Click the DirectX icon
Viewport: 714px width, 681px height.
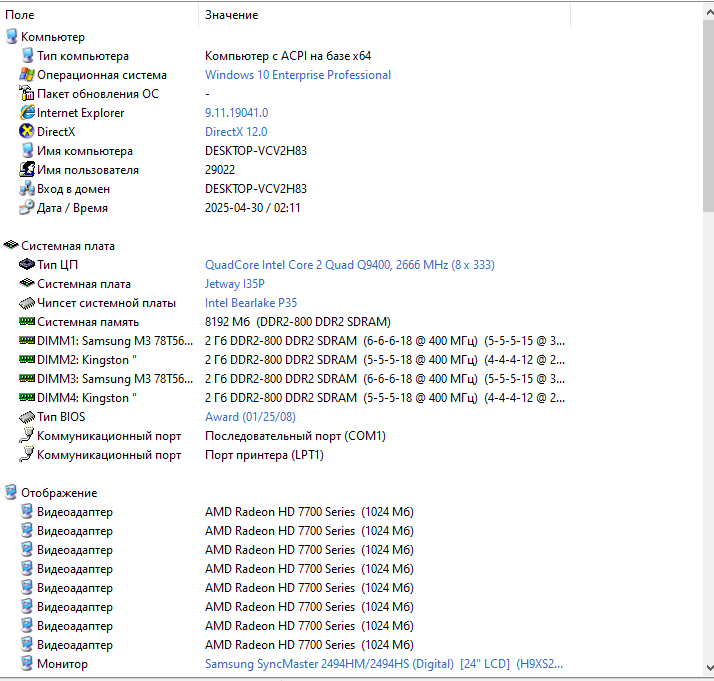[27, 132]
